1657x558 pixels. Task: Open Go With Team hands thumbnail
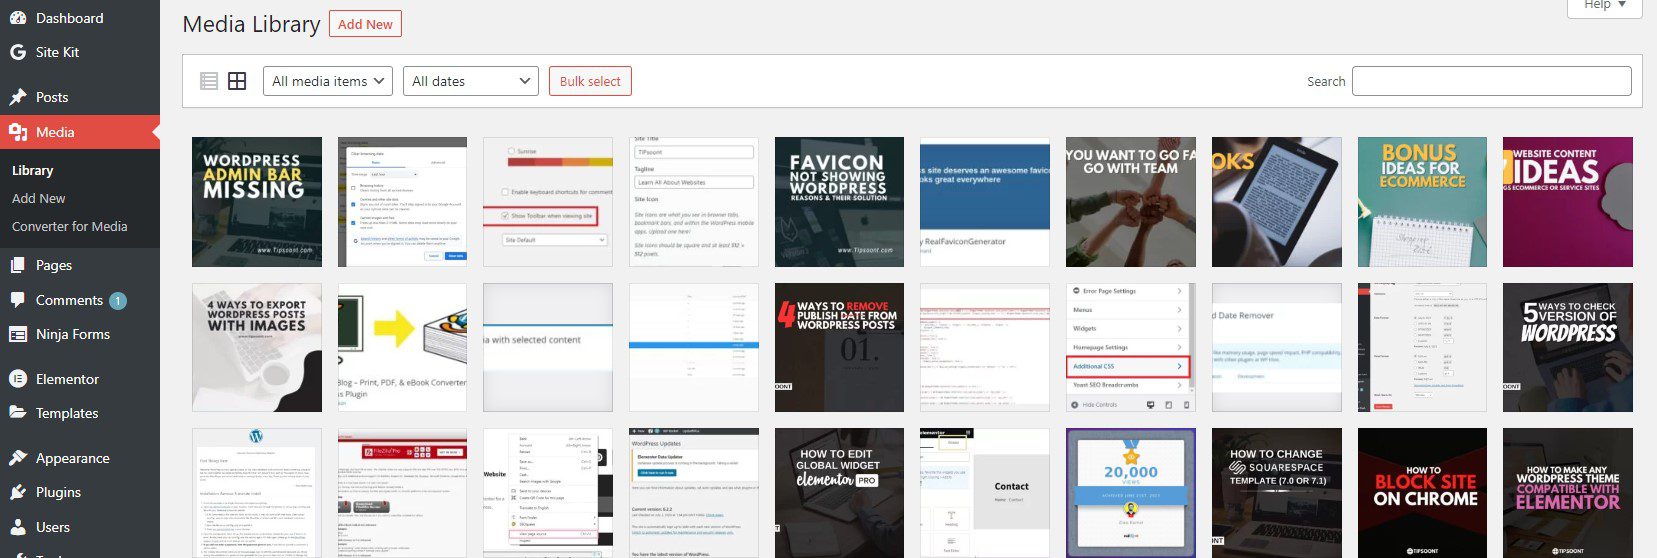[1131, 202]
